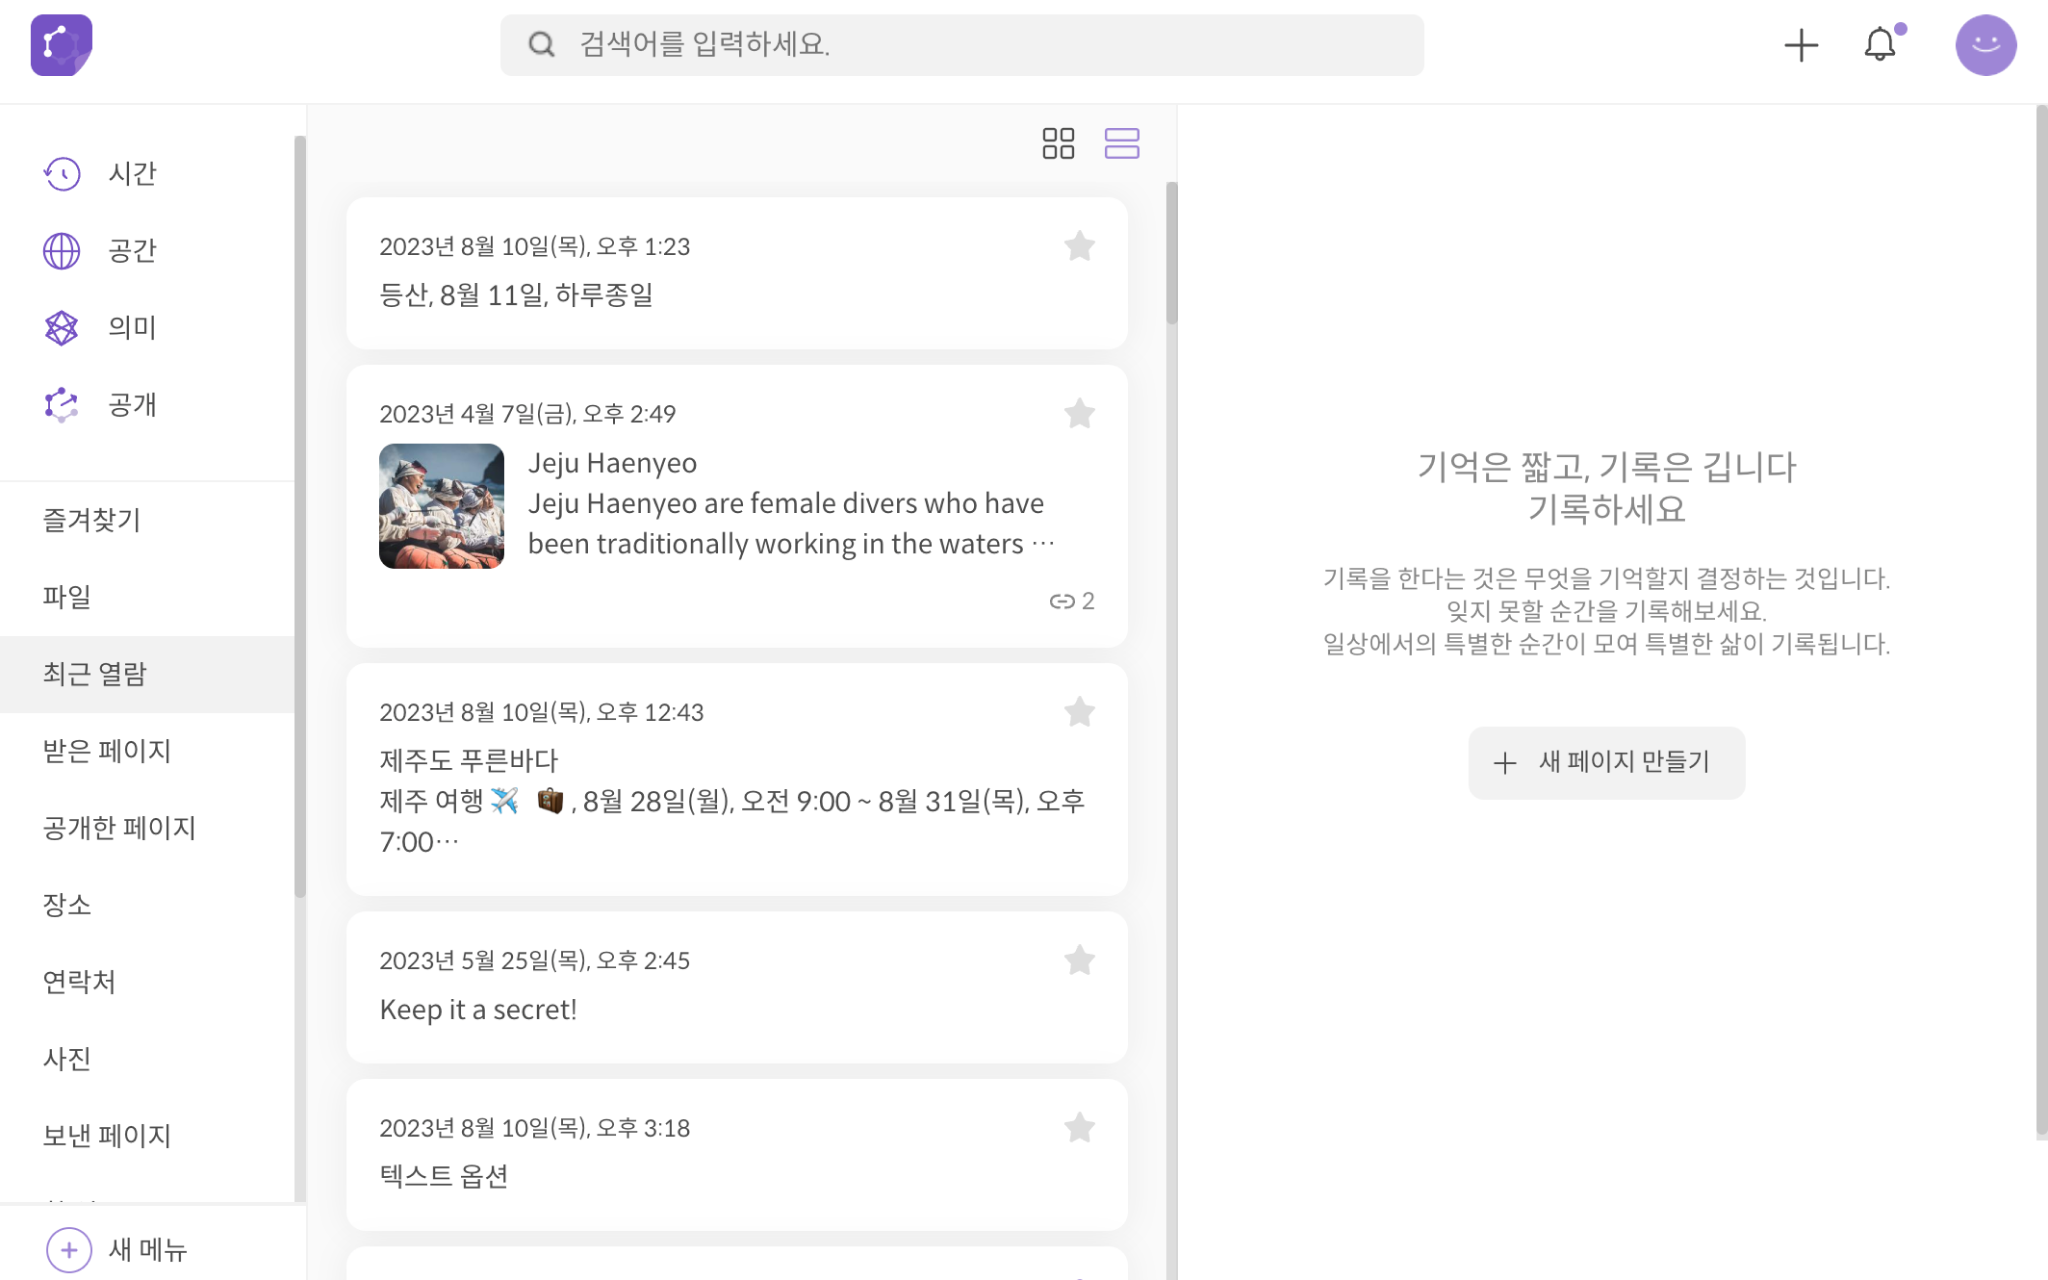
Task: Select 파일 in the sidebar
Action: (147, 597)
